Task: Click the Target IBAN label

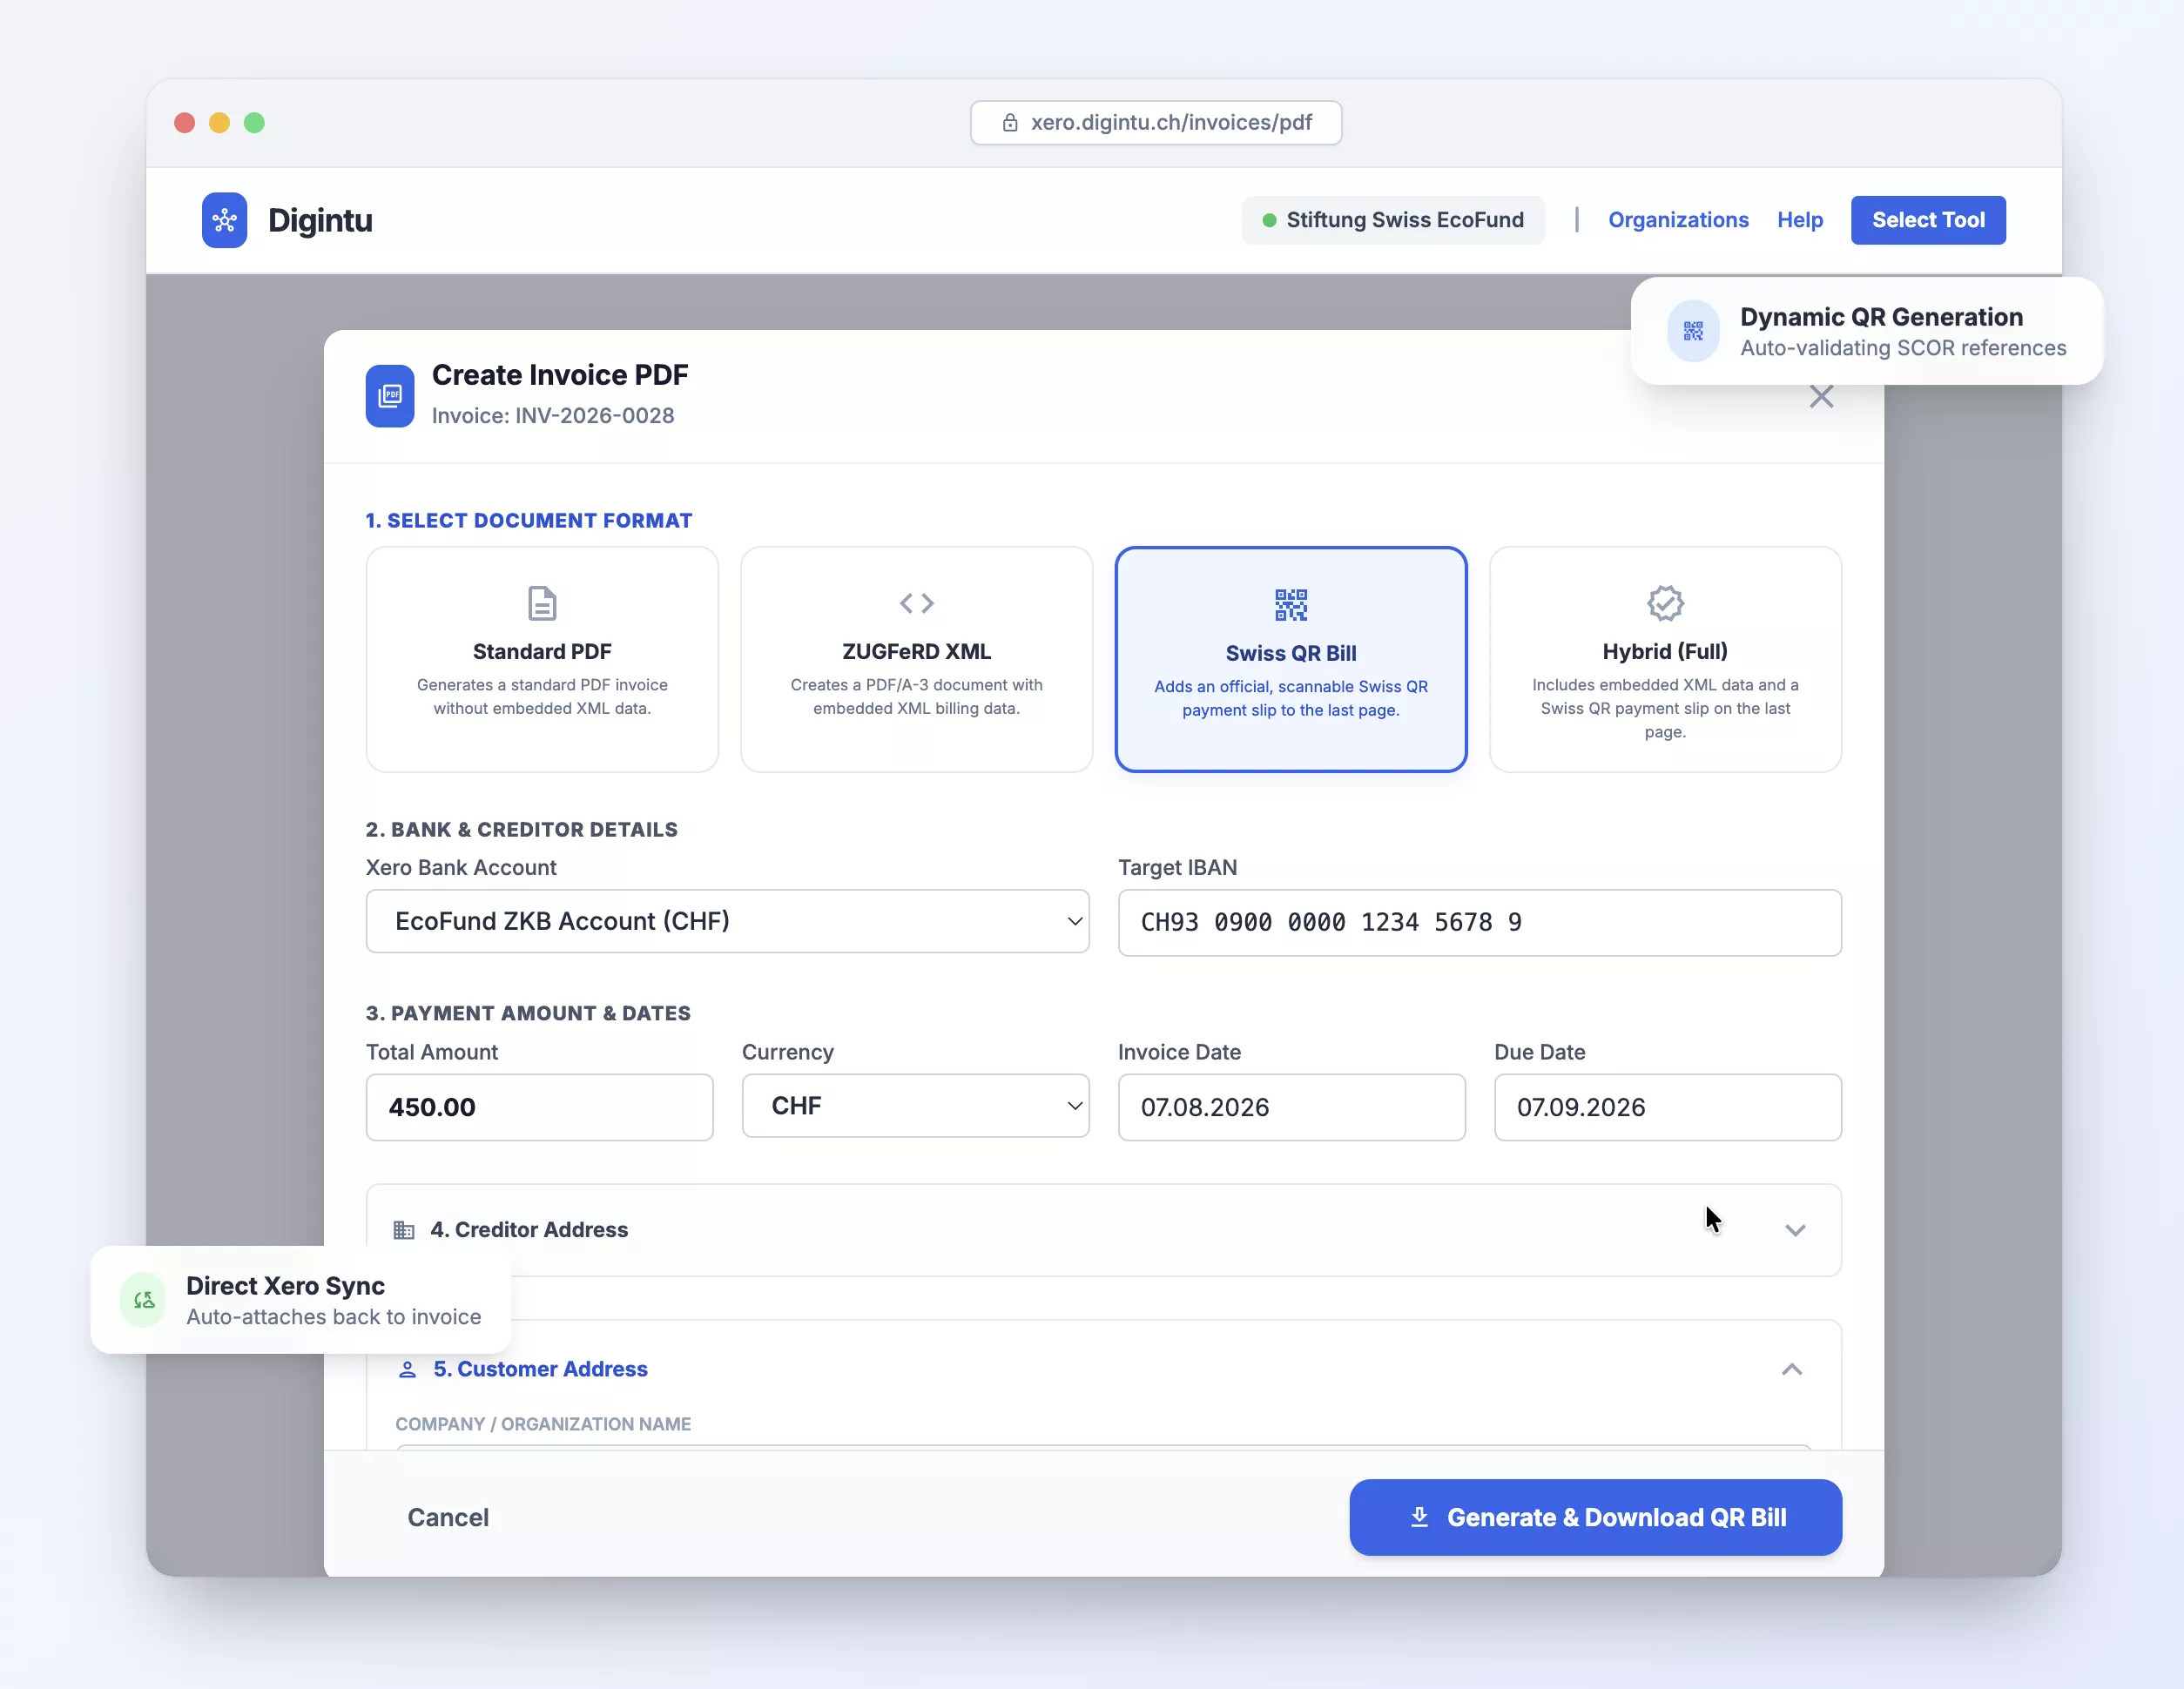Action: pos(1177,867)
